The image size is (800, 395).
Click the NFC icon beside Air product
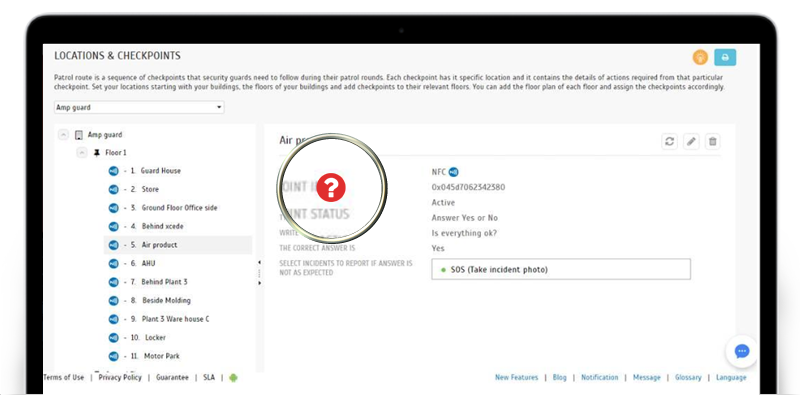[113, 245]
